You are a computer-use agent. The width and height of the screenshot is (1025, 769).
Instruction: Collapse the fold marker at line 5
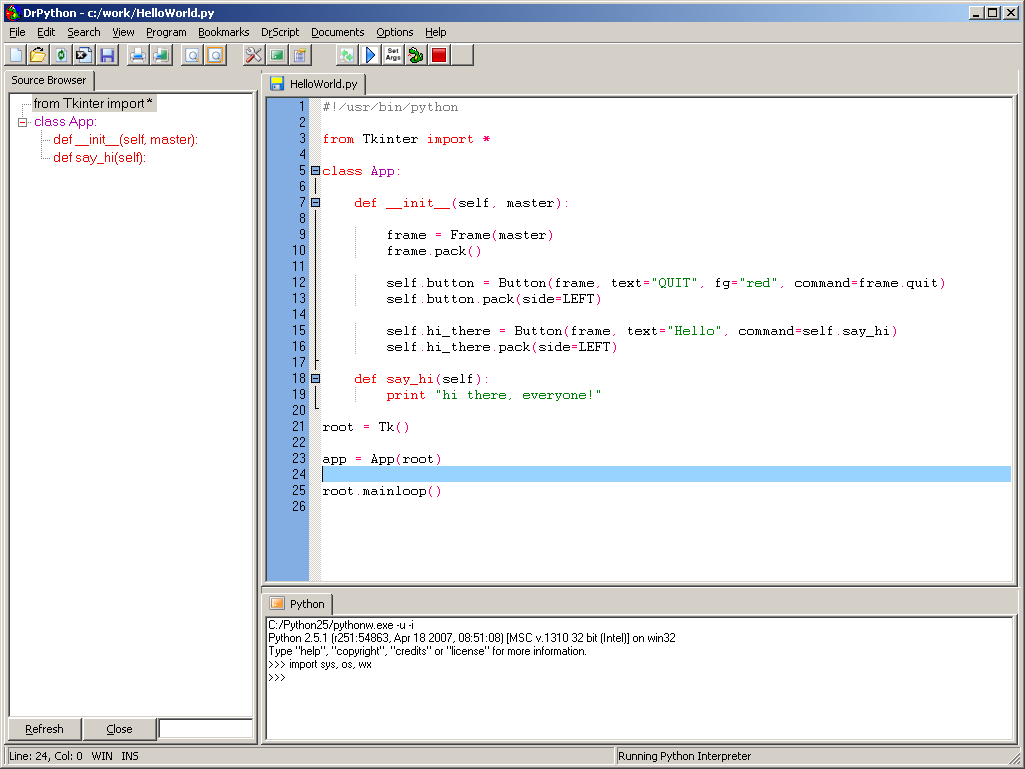[315, 171]
